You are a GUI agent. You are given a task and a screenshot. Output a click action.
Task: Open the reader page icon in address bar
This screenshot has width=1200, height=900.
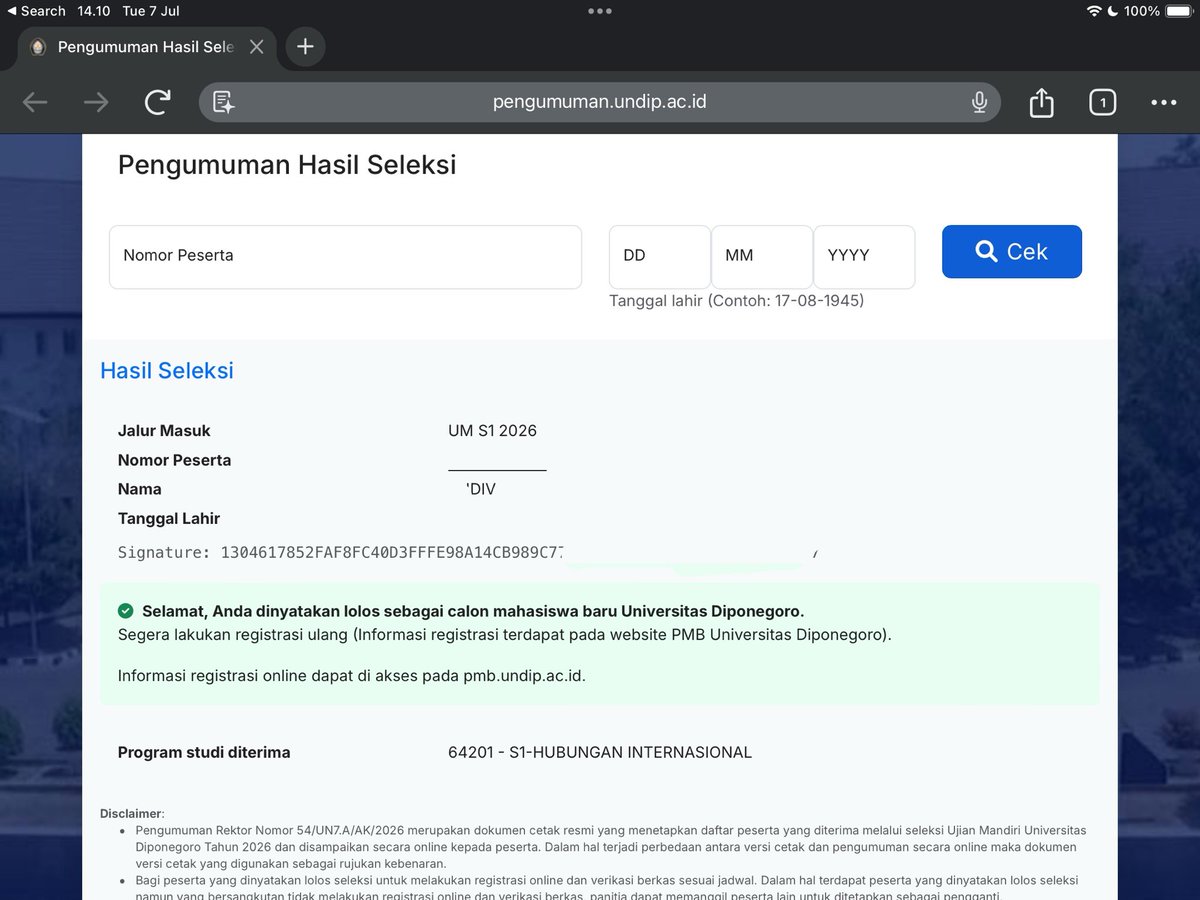(x=223, y=102)
